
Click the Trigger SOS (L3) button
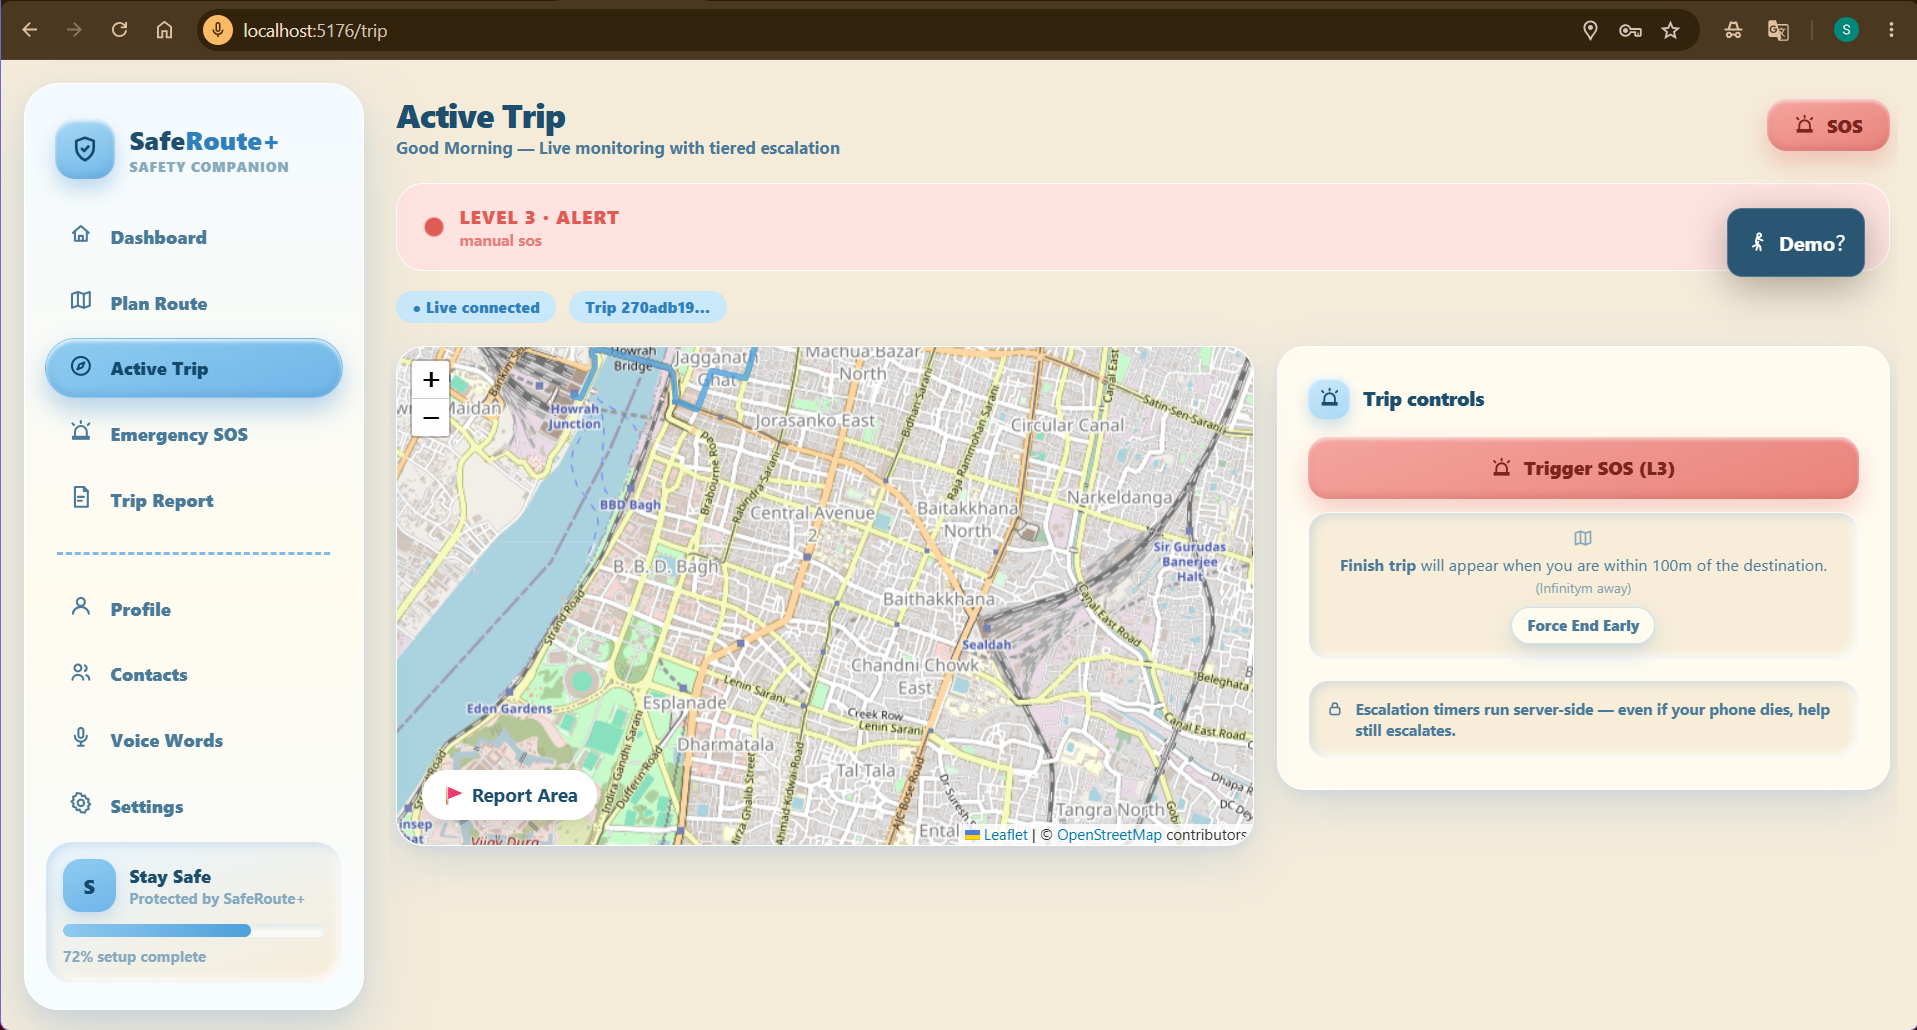[1583, 468]
